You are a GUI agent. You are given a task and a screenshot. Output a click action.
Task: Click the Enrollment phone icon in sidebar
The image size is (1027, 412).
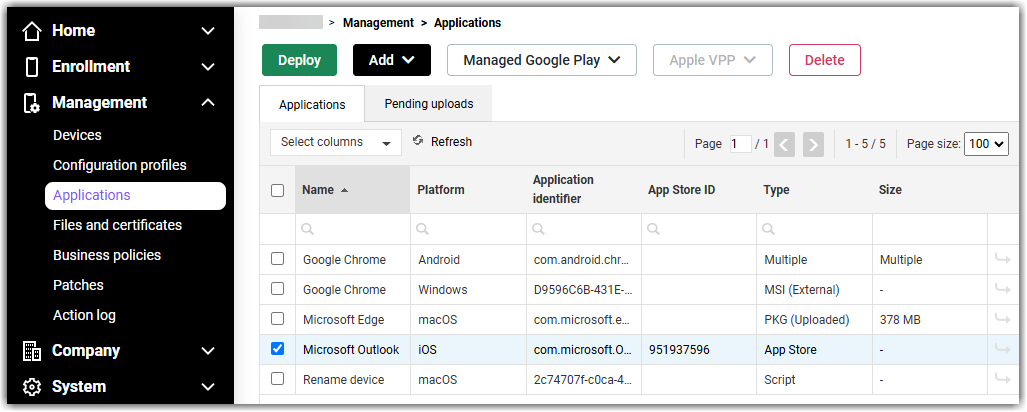pyautogui.click(x=32, y=67)
